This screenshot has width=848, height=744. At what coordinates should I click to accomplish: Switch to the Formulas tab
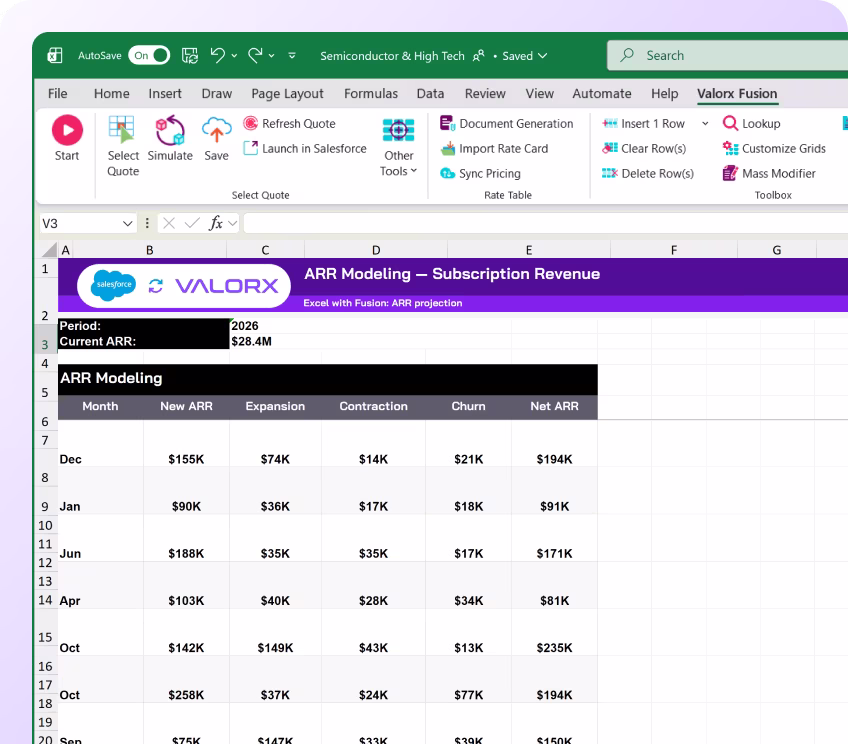point(370,94)
